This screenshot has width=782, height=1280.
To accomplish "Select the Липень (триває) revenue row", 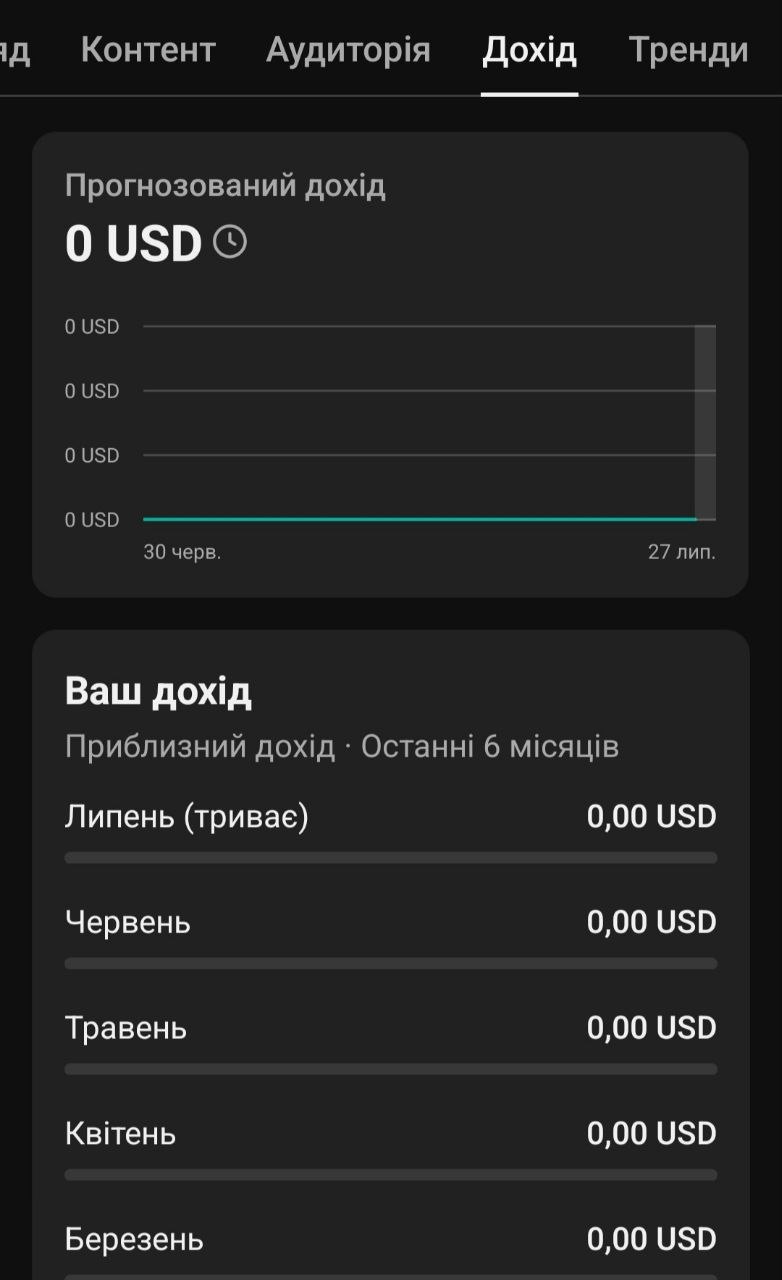I will pyautogui.click(x=391, y=817).
